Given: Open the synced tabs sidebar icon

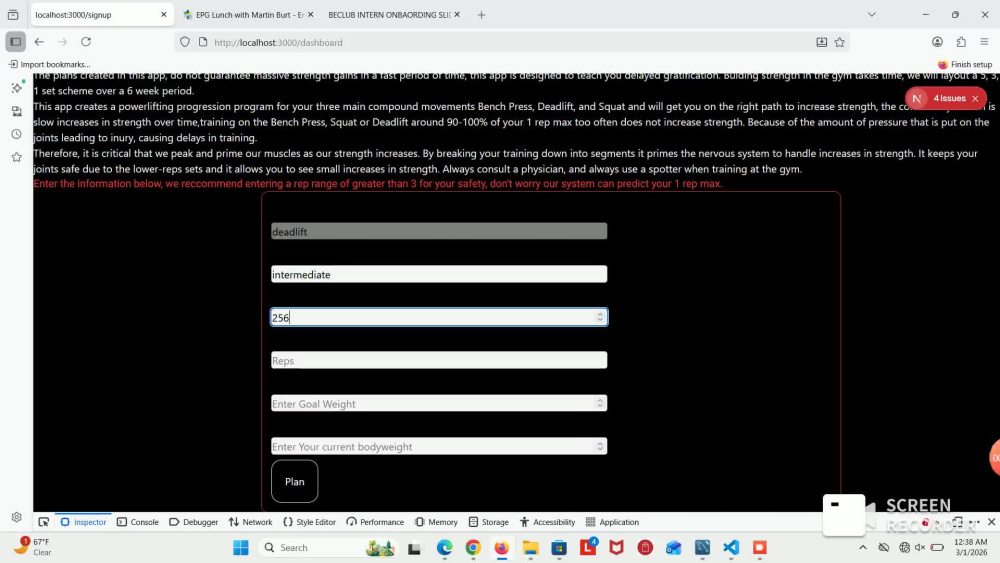Looking at the screenshot, I should pyautogui.click(x=17, y=112).
